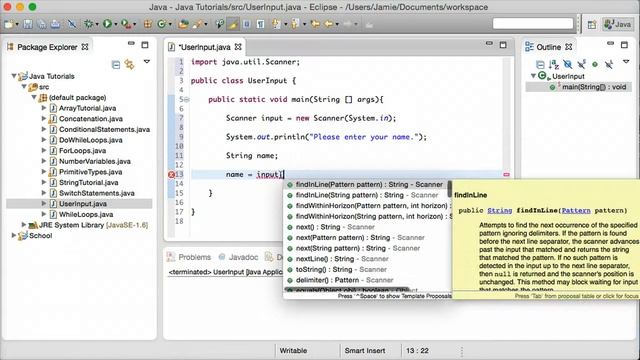
Task: Click the Run Last Tool (external tools) icon
Action: [126, 24]
